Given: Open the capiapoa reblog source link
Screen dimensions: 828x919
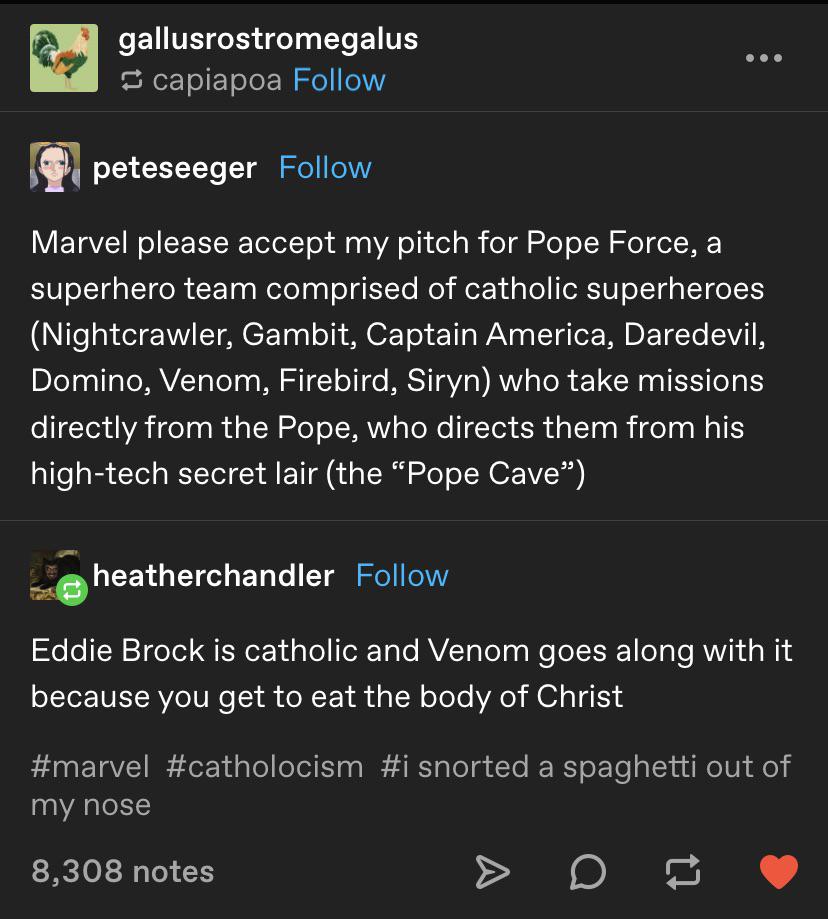Looking at the screenshot, I should tap(217, 80).
